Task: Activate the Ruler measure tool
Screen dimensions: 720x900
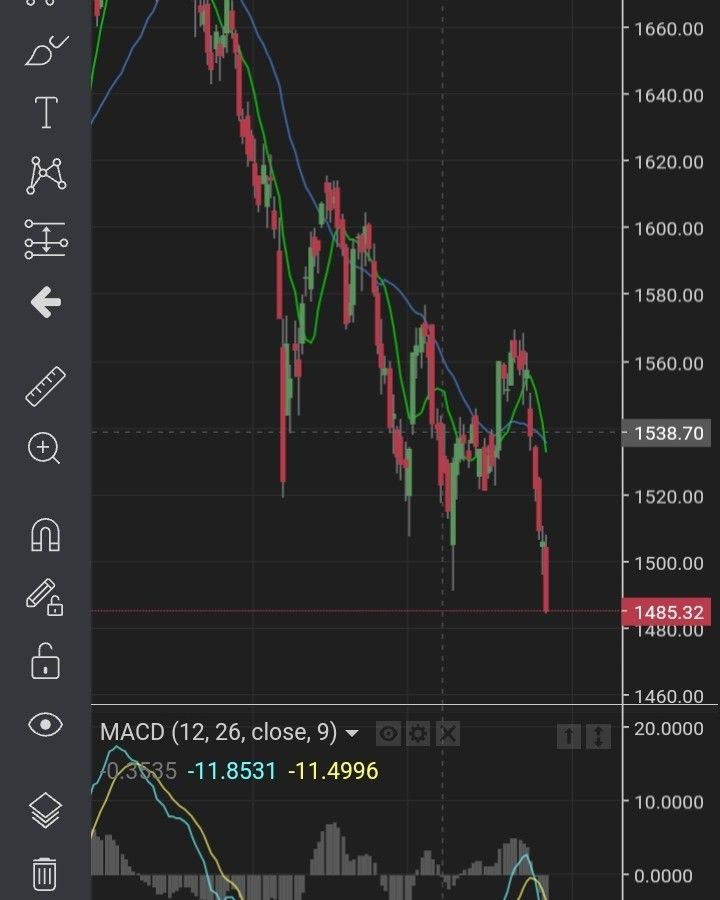Action: [x=45, y=386]
